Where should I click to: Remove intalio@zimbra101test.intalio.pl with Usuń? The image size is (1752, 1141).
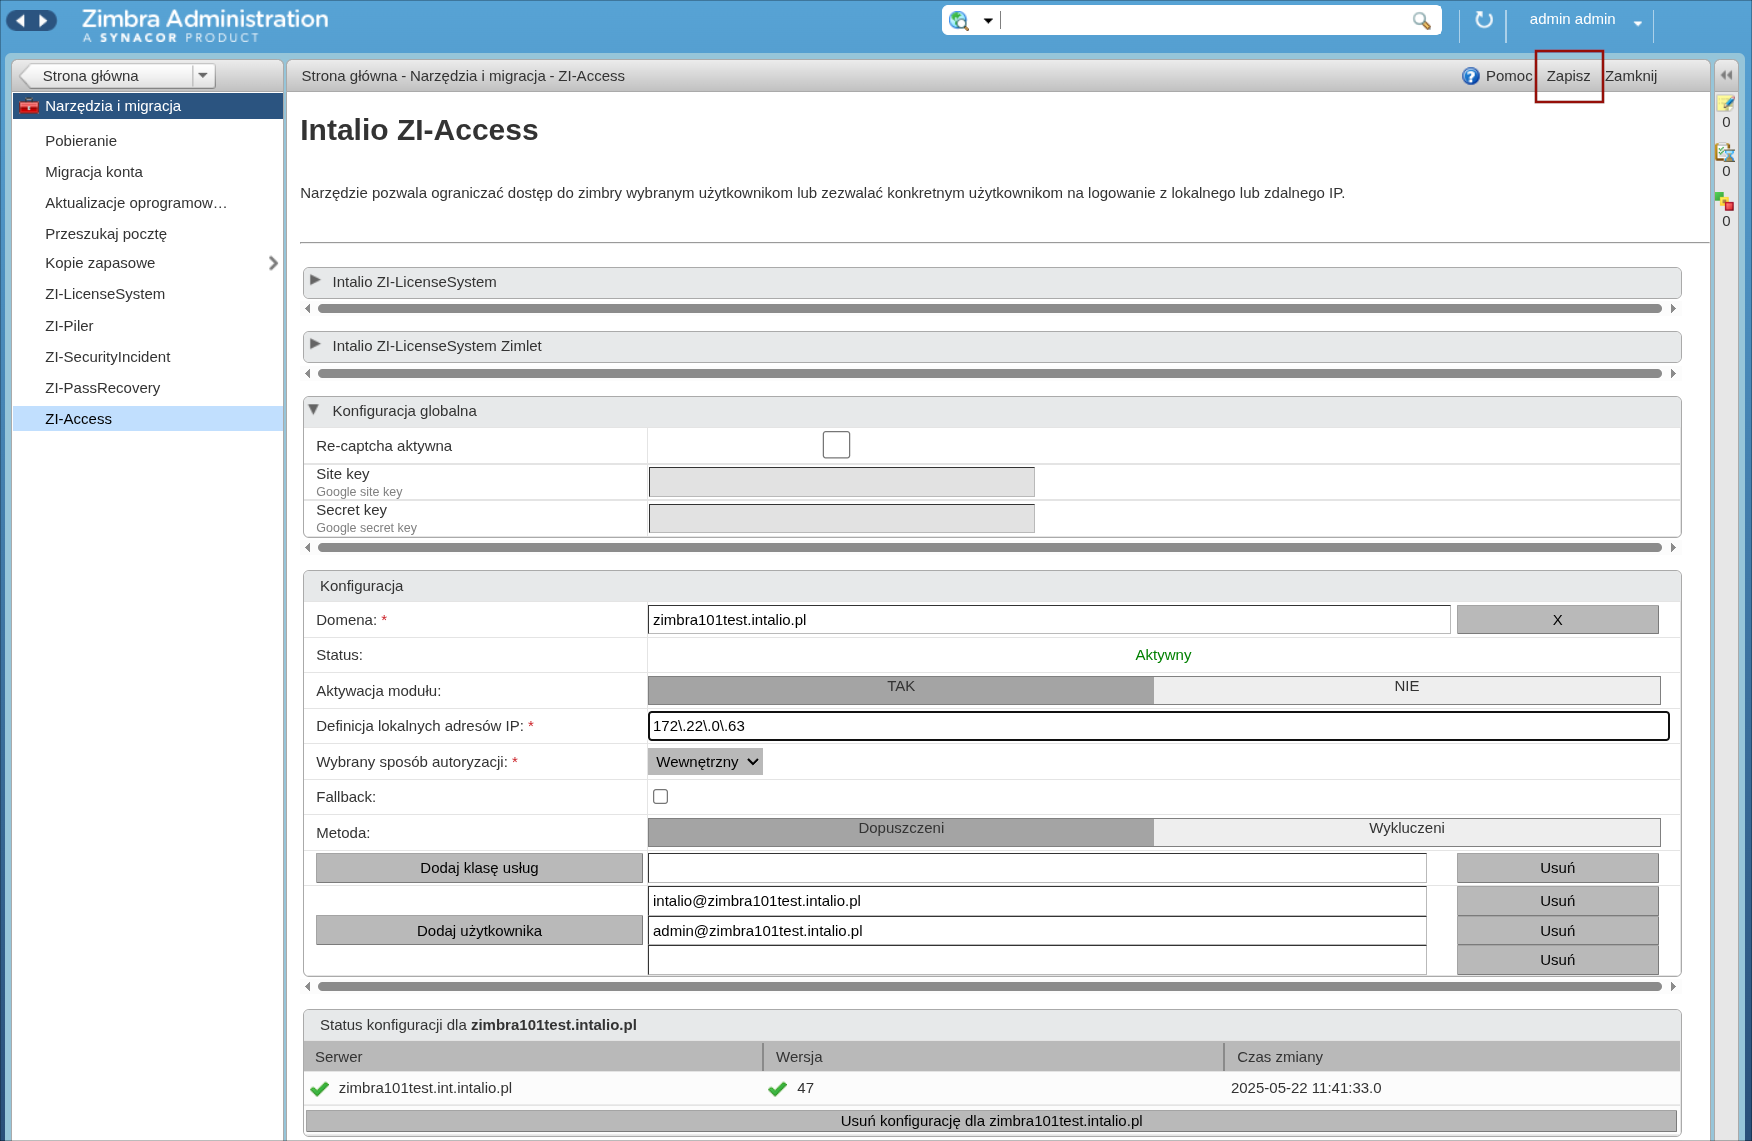pos(1558,901)
